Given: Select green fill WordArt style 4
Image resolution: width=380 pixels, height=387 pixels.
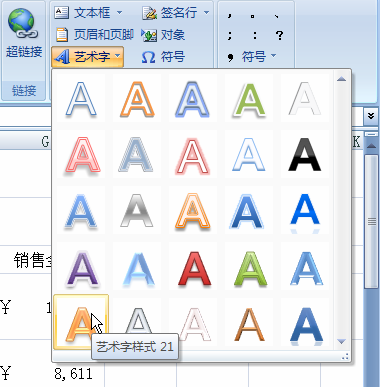Looking at the screenshot, I should pyautogui.click(x=249, y=99).
